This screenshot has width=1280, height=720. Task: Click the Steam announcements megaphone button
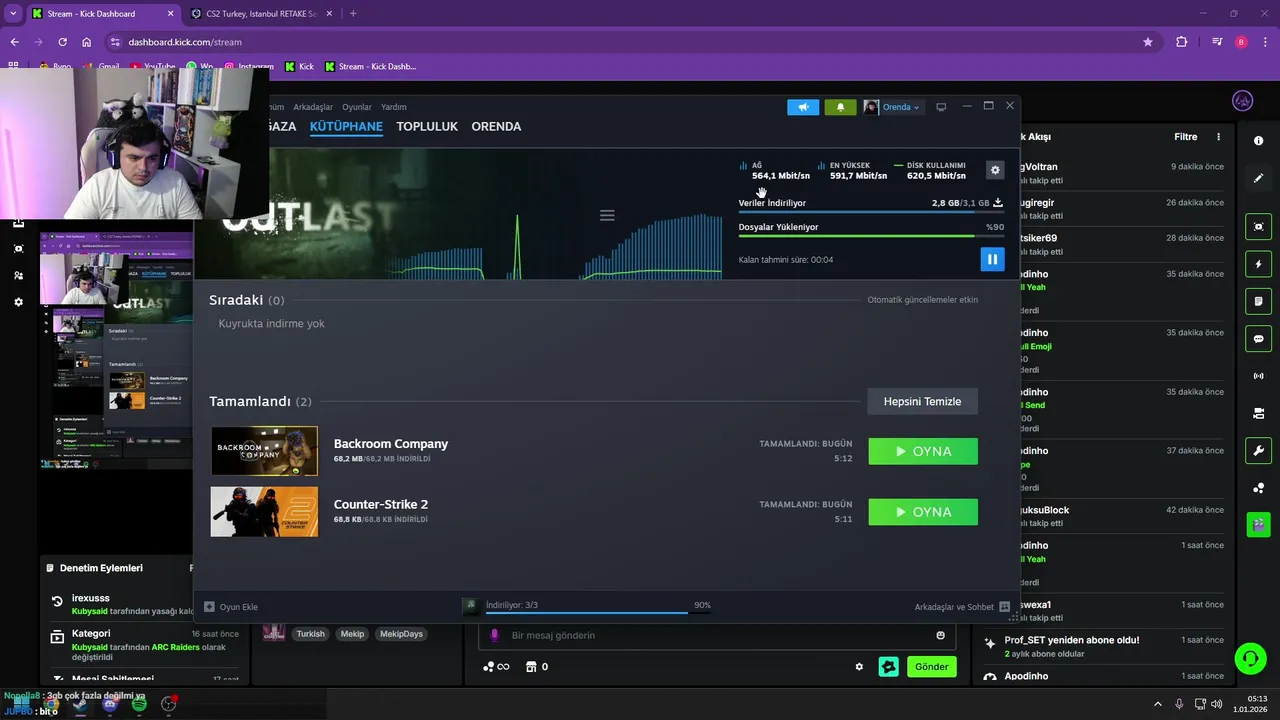pos(803,107)
